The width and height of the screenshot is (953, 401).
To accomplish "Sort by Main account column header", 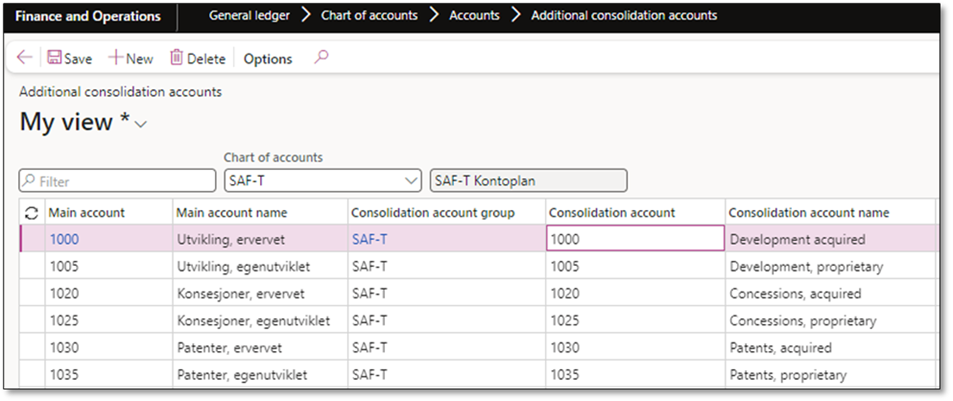I will pyautogui.click(x=88, y=213).
